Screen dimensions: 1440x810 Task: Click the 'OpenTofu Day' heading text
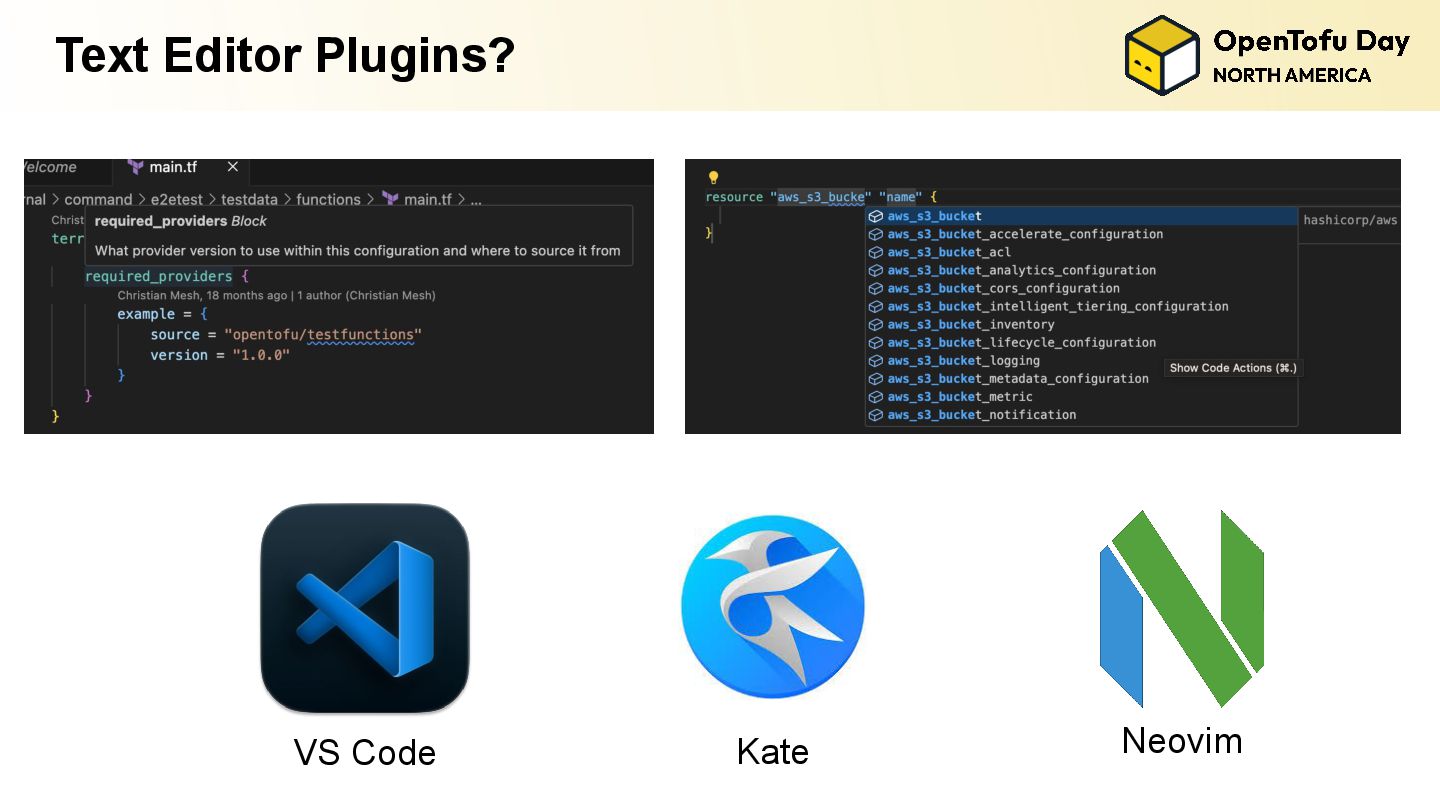click(x=1311, y=42)
